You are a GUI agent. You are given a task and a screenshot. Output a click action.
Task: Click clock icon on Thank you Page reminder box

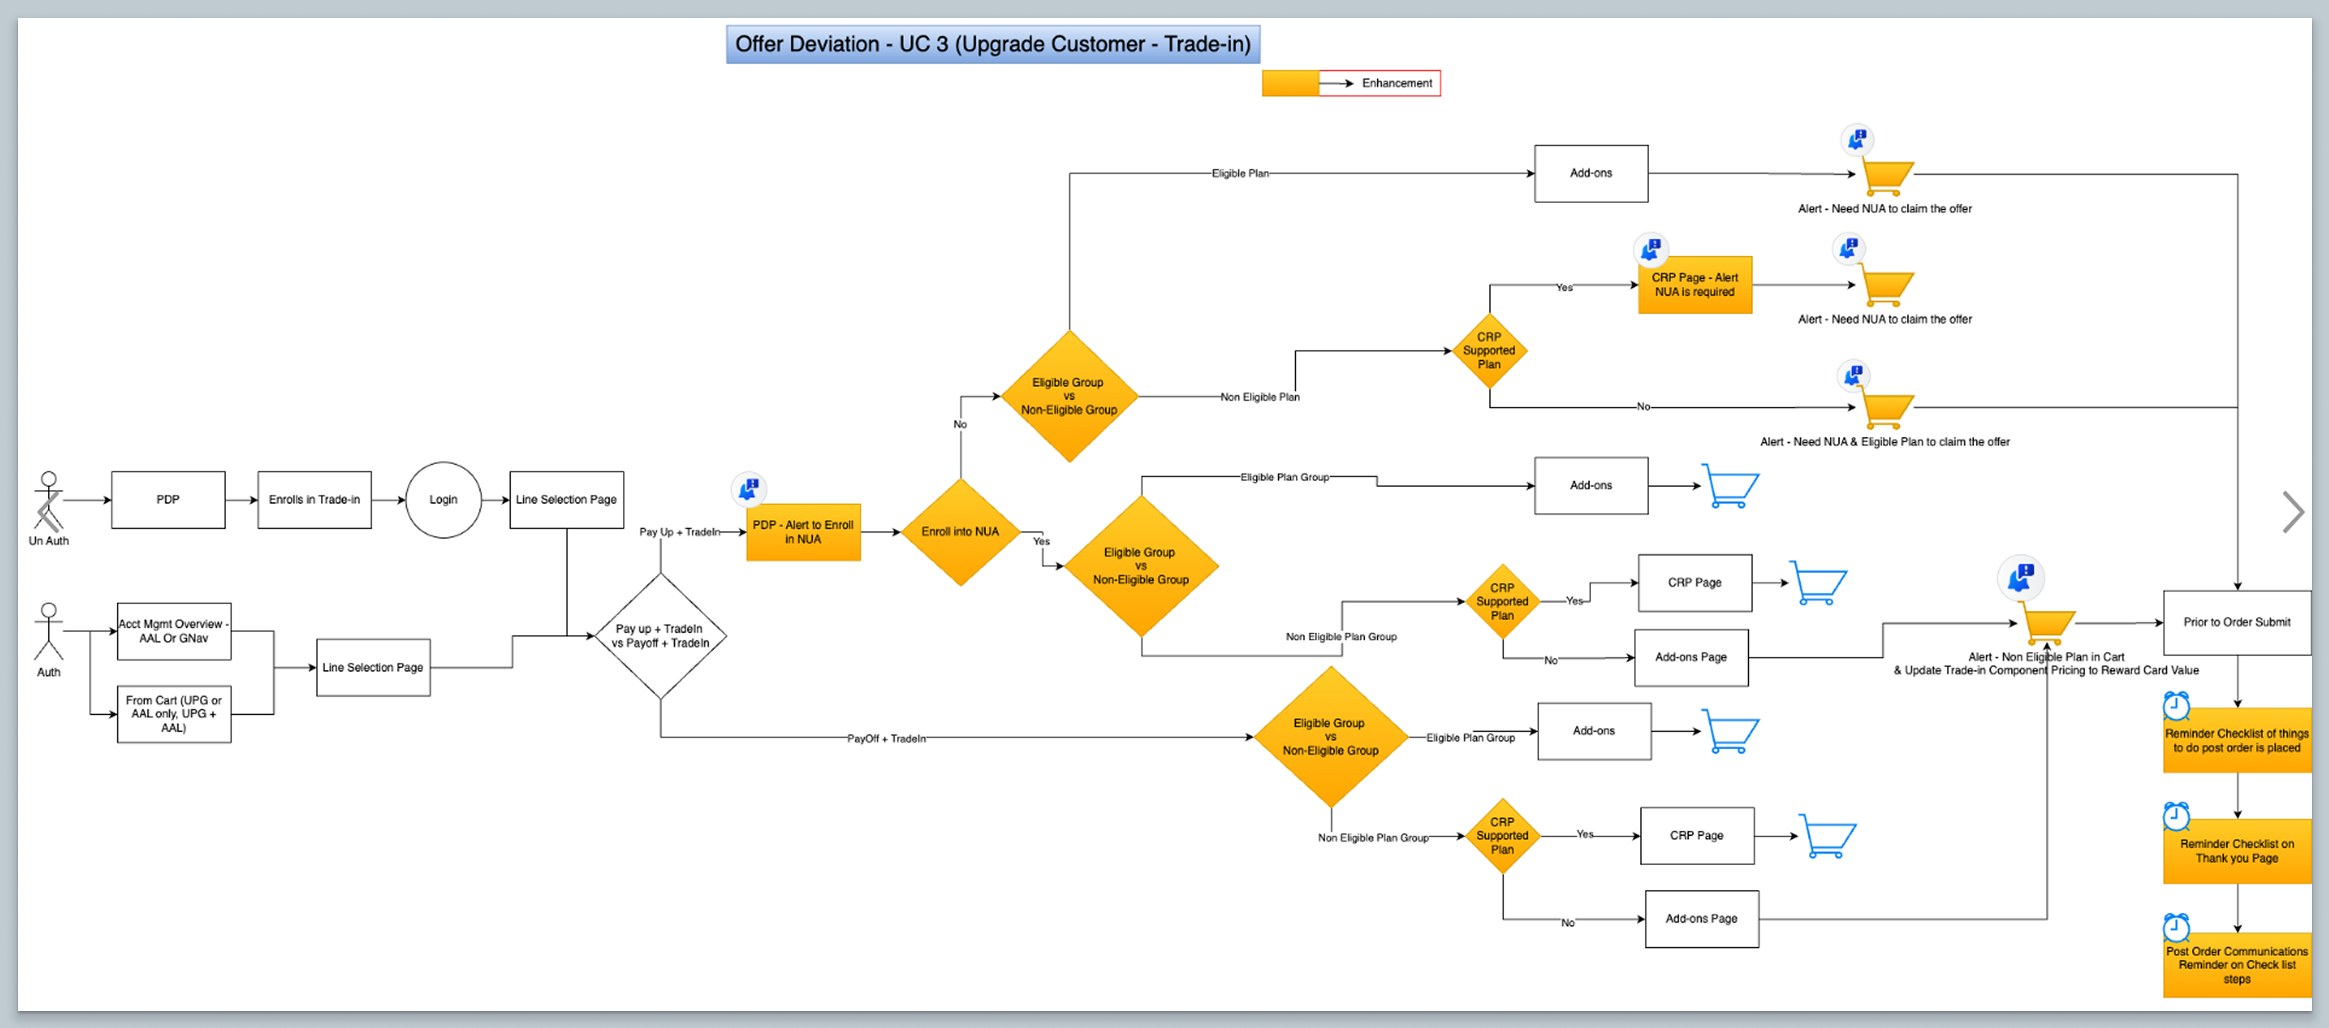coord(2176,816)
